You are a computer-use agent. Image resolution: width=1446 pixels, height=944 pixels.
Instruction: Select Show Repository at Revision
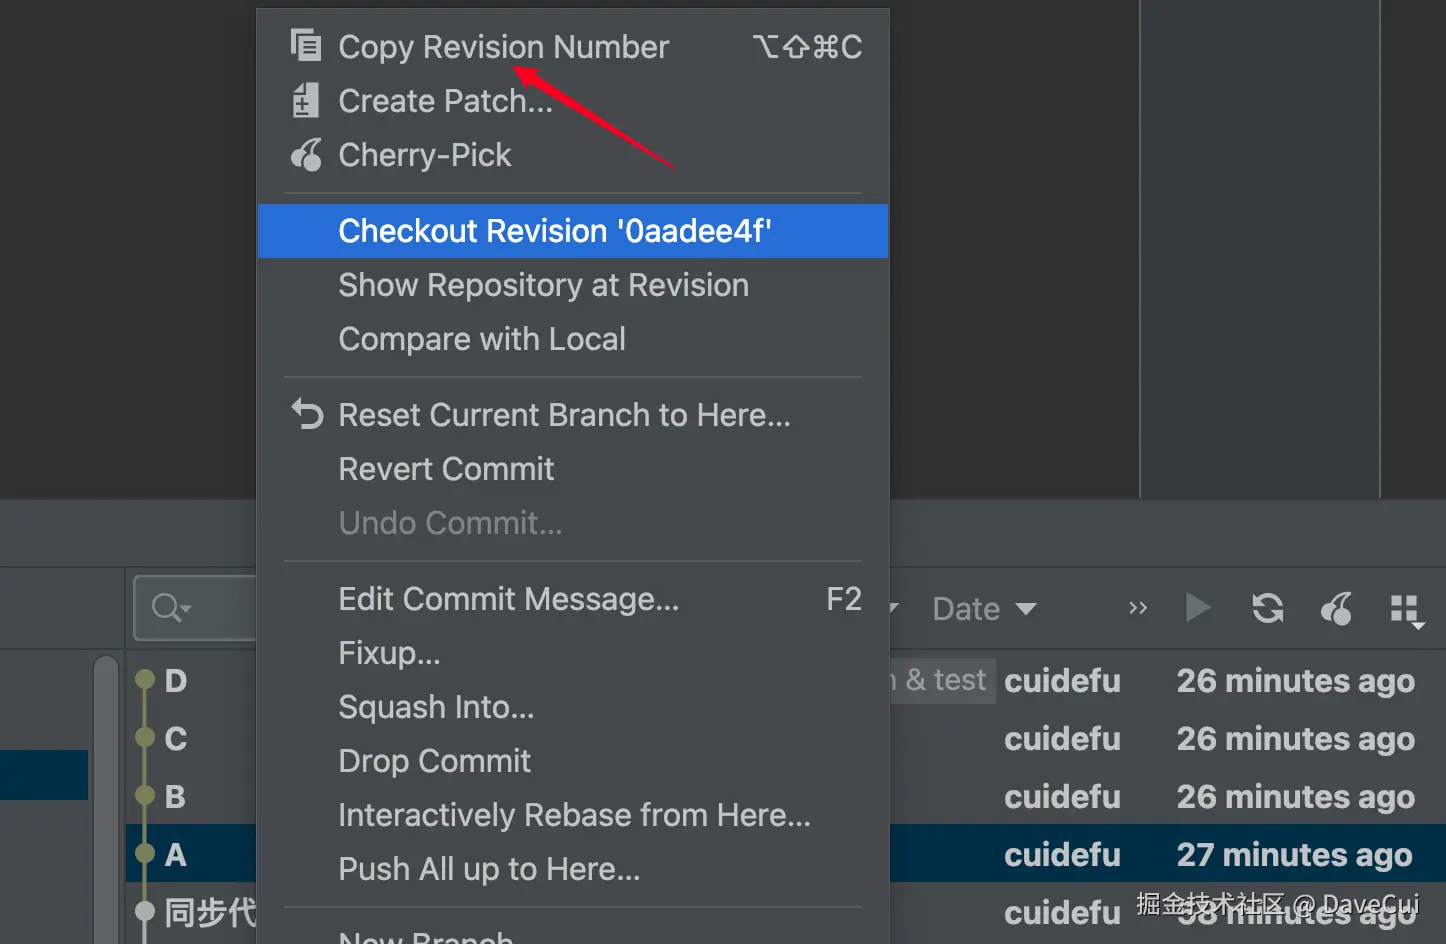pyautogui.click(x=543, y=285)
